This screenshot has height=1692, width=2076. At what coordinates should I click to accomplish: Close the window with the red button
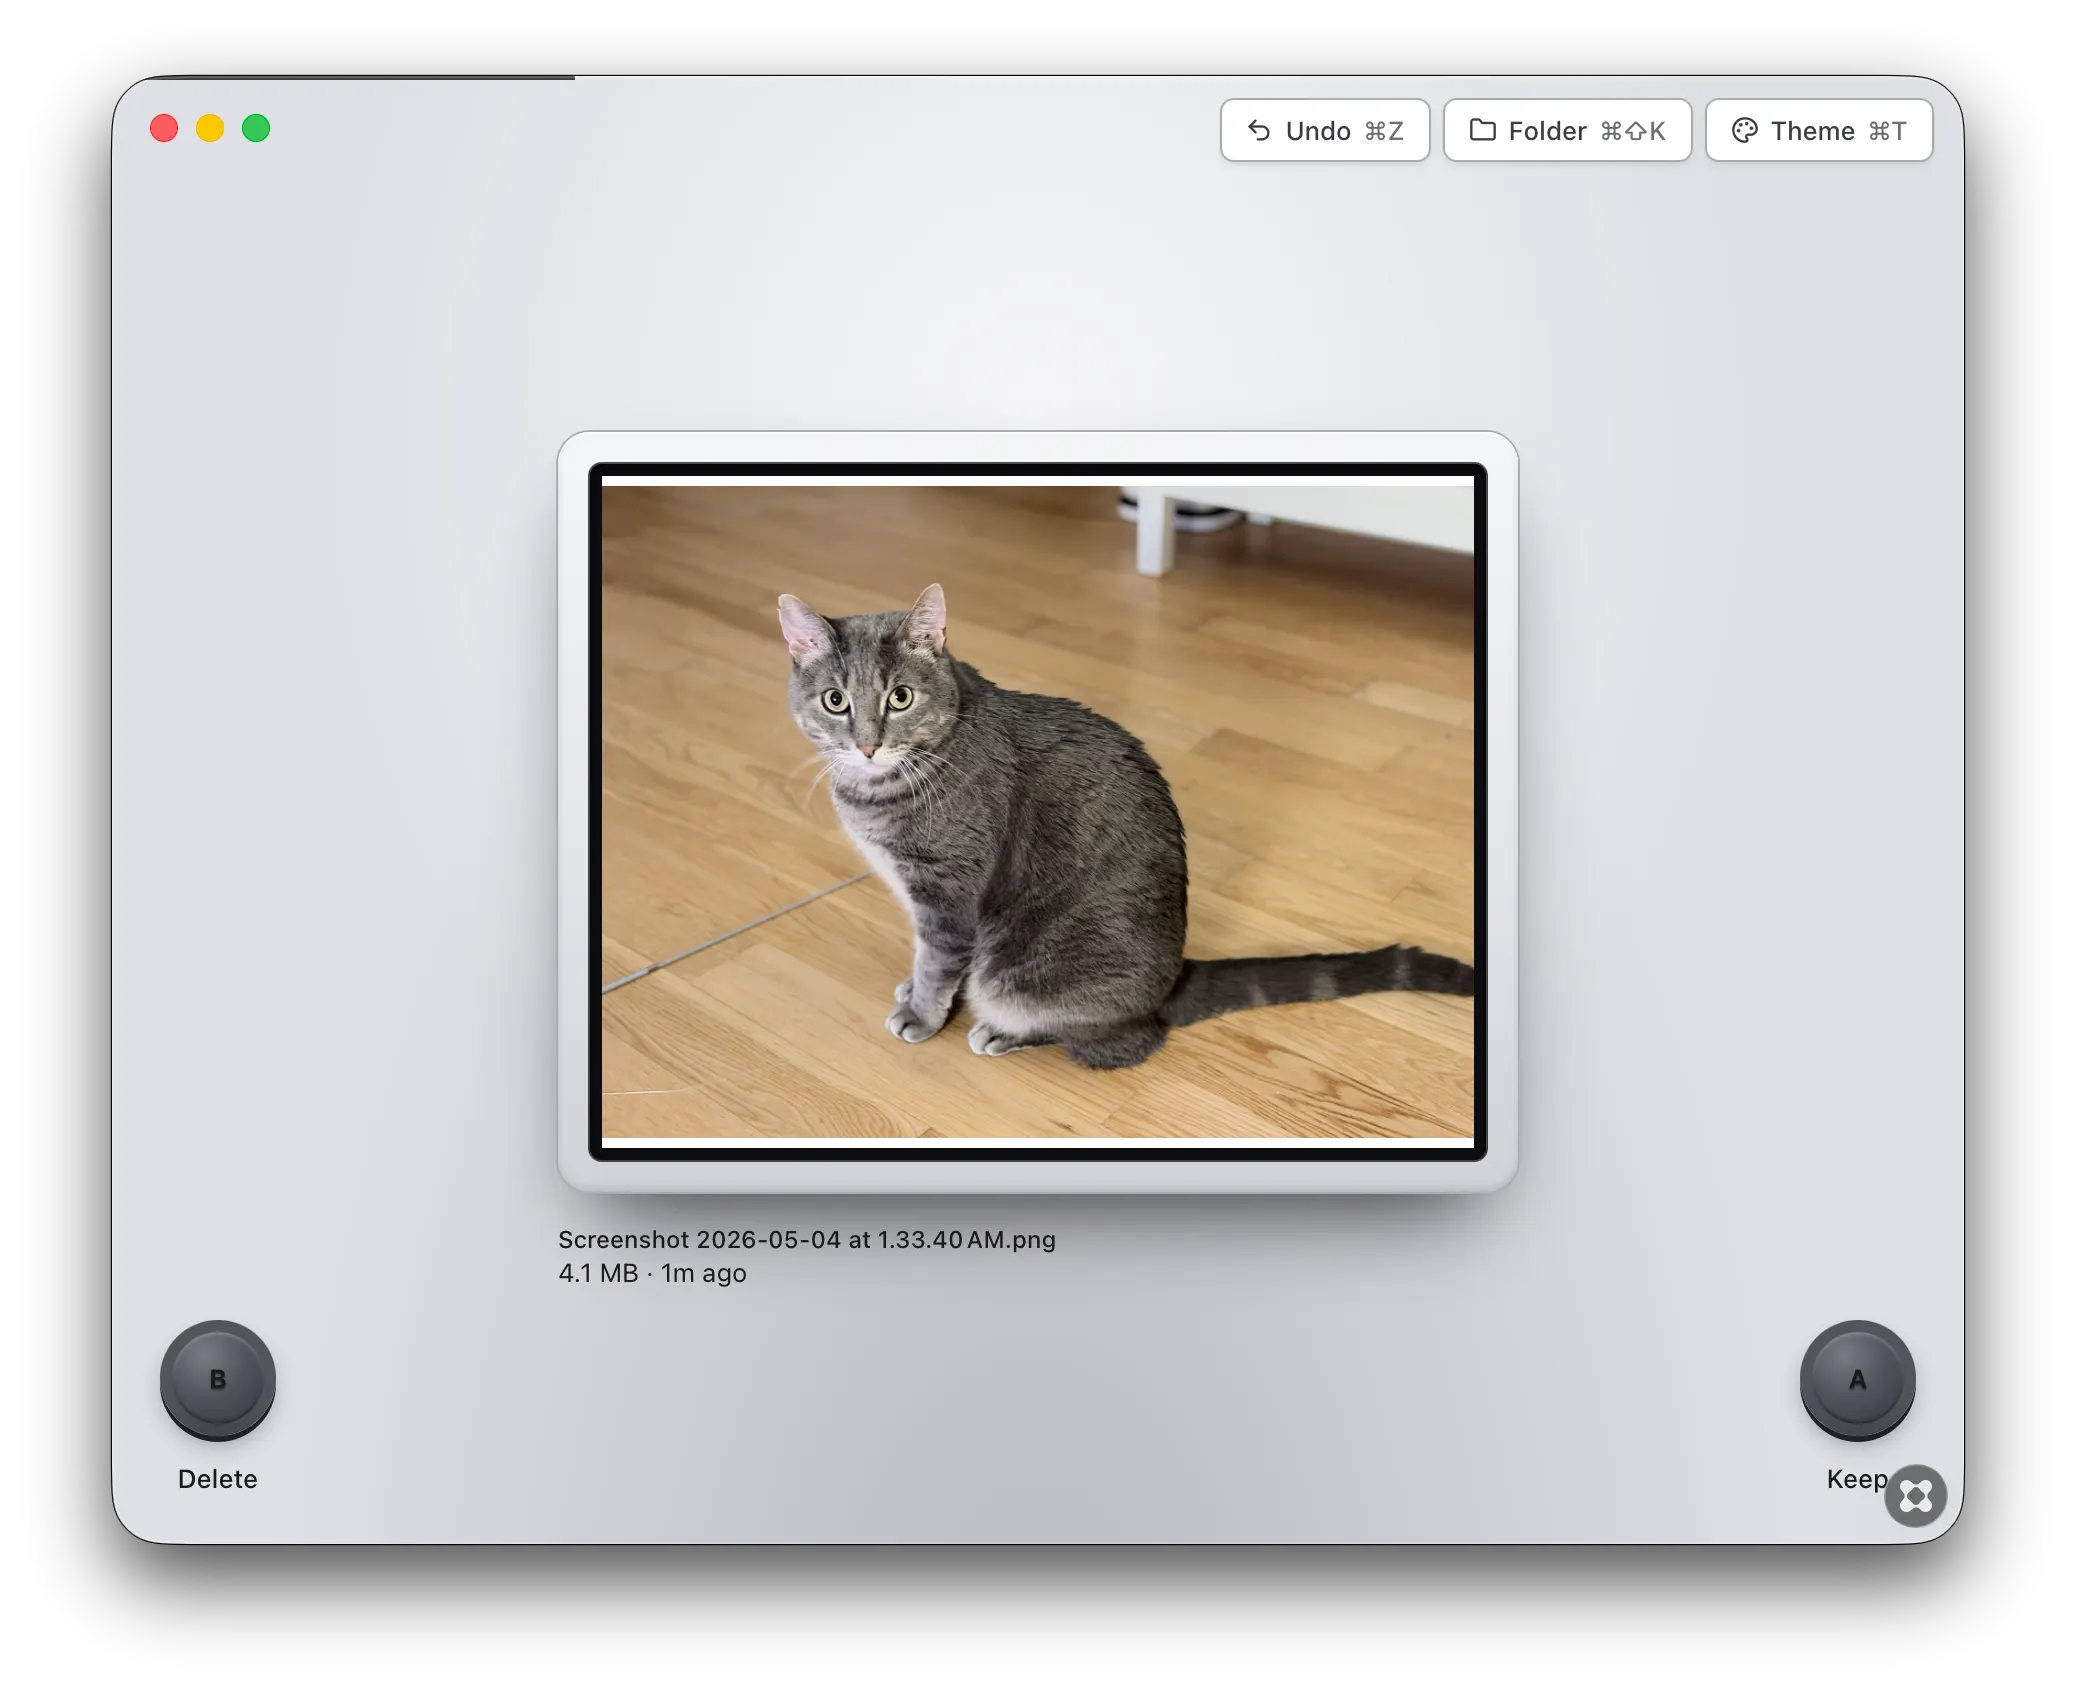[x=164, y=129]
